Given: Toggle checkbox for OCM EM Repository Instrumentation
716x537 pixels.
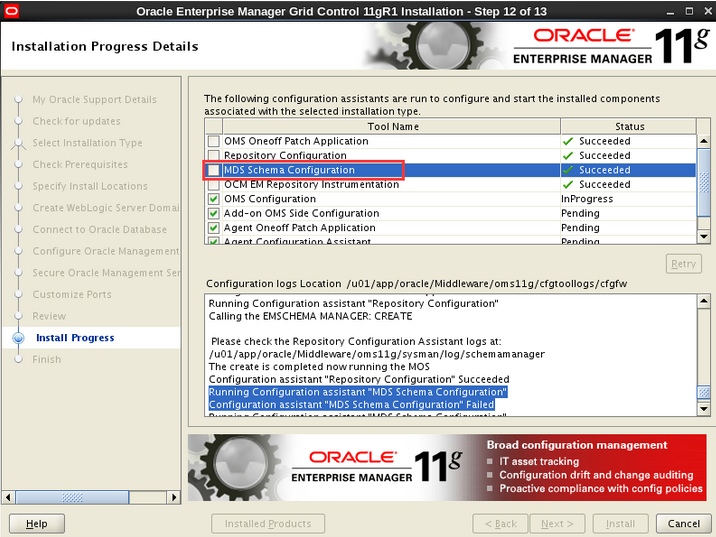Looking at the screenshot, I should click(x=213, y=184).
